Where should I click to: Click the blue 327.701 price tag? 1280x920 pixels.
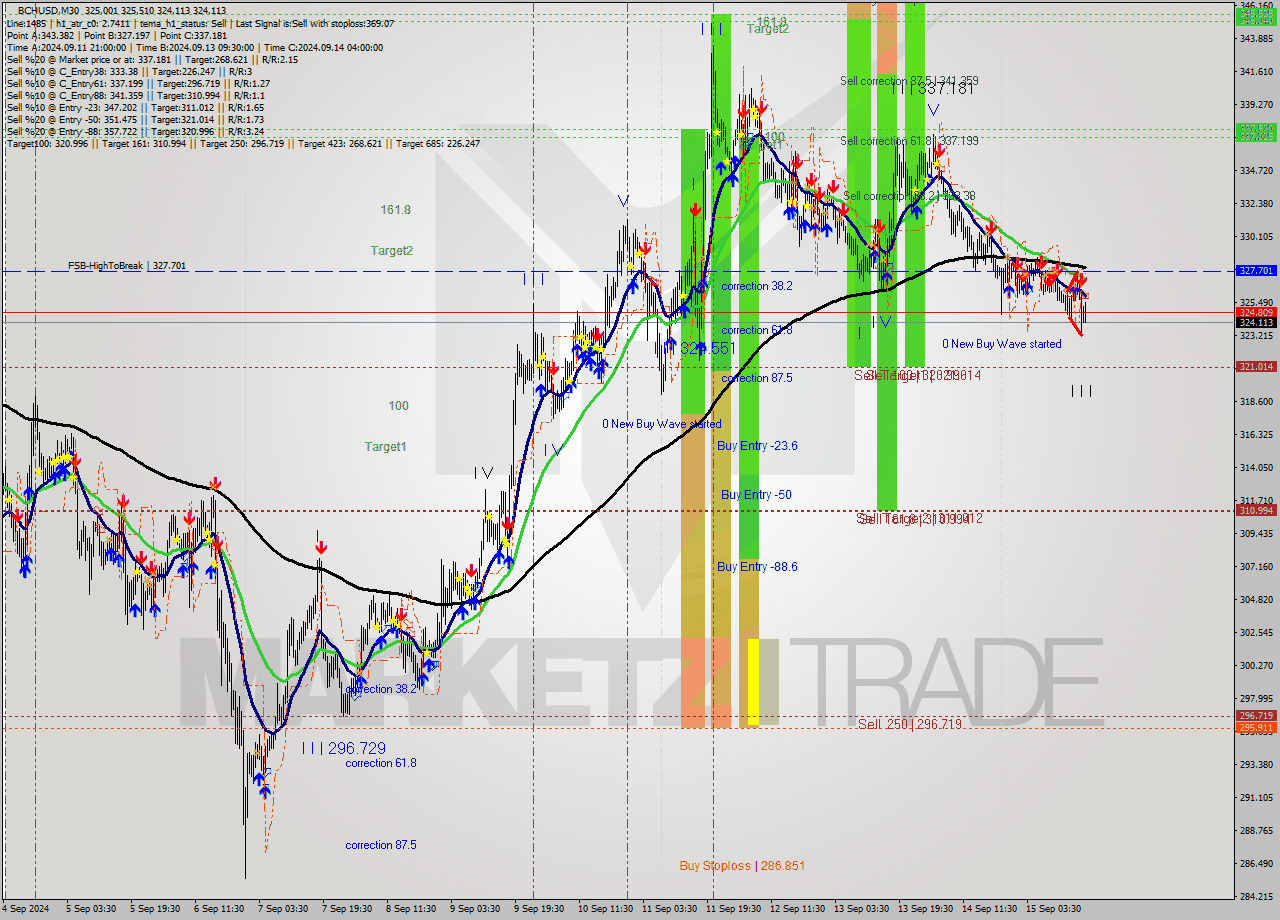click(x=1257, y=271)
